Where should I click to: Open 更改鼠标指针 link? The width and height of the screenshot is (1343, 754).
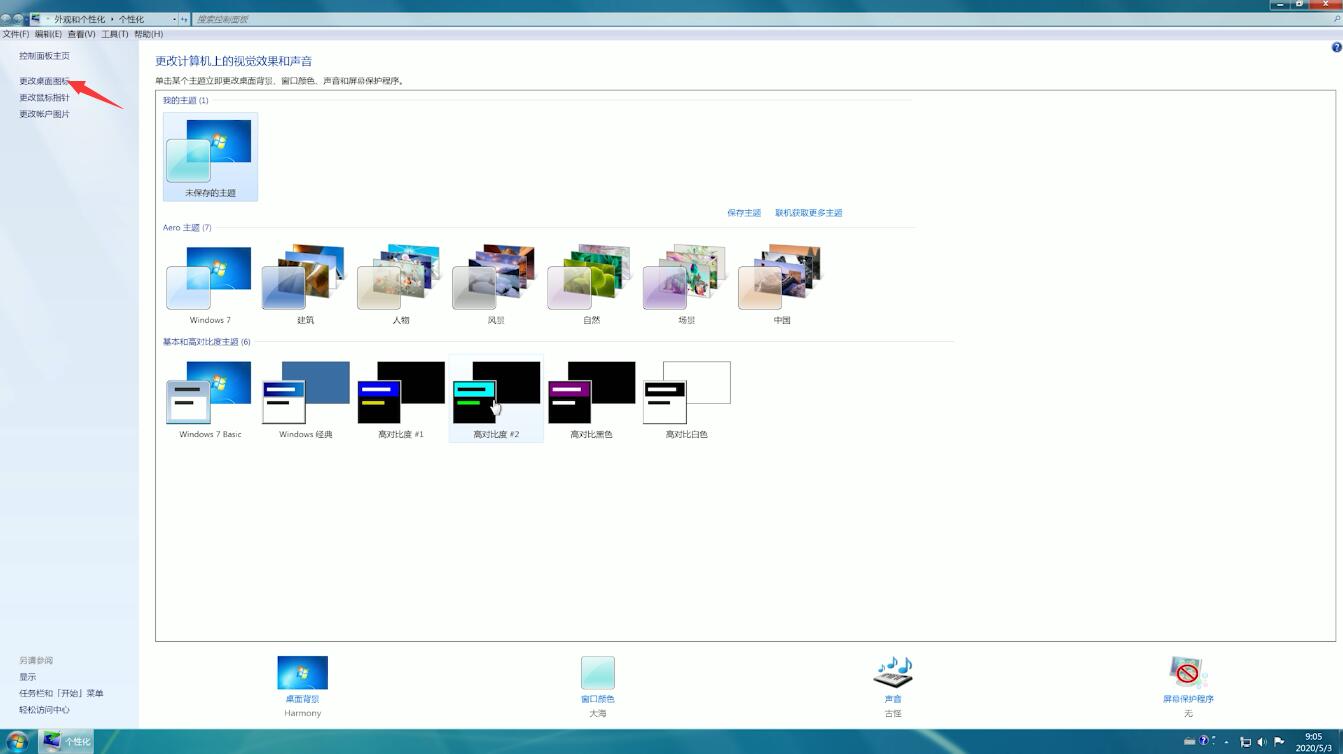pos(45,98)
